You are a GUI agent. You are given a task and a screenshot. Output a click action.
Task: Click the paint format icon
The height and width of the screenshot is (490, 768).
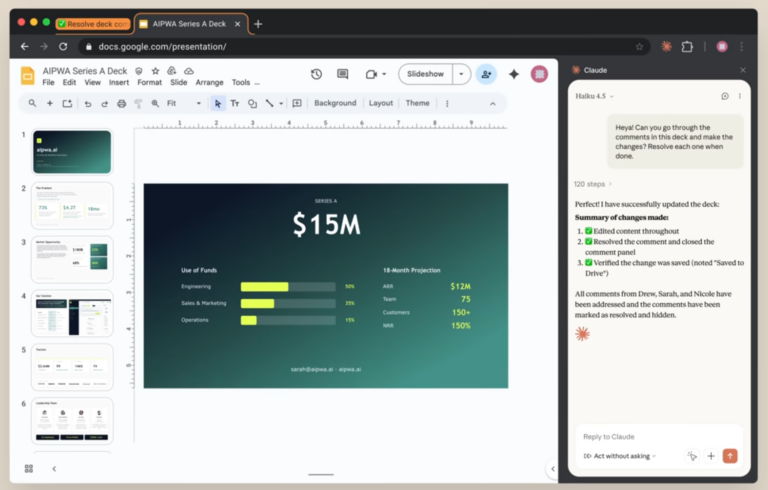coord(138,103)
